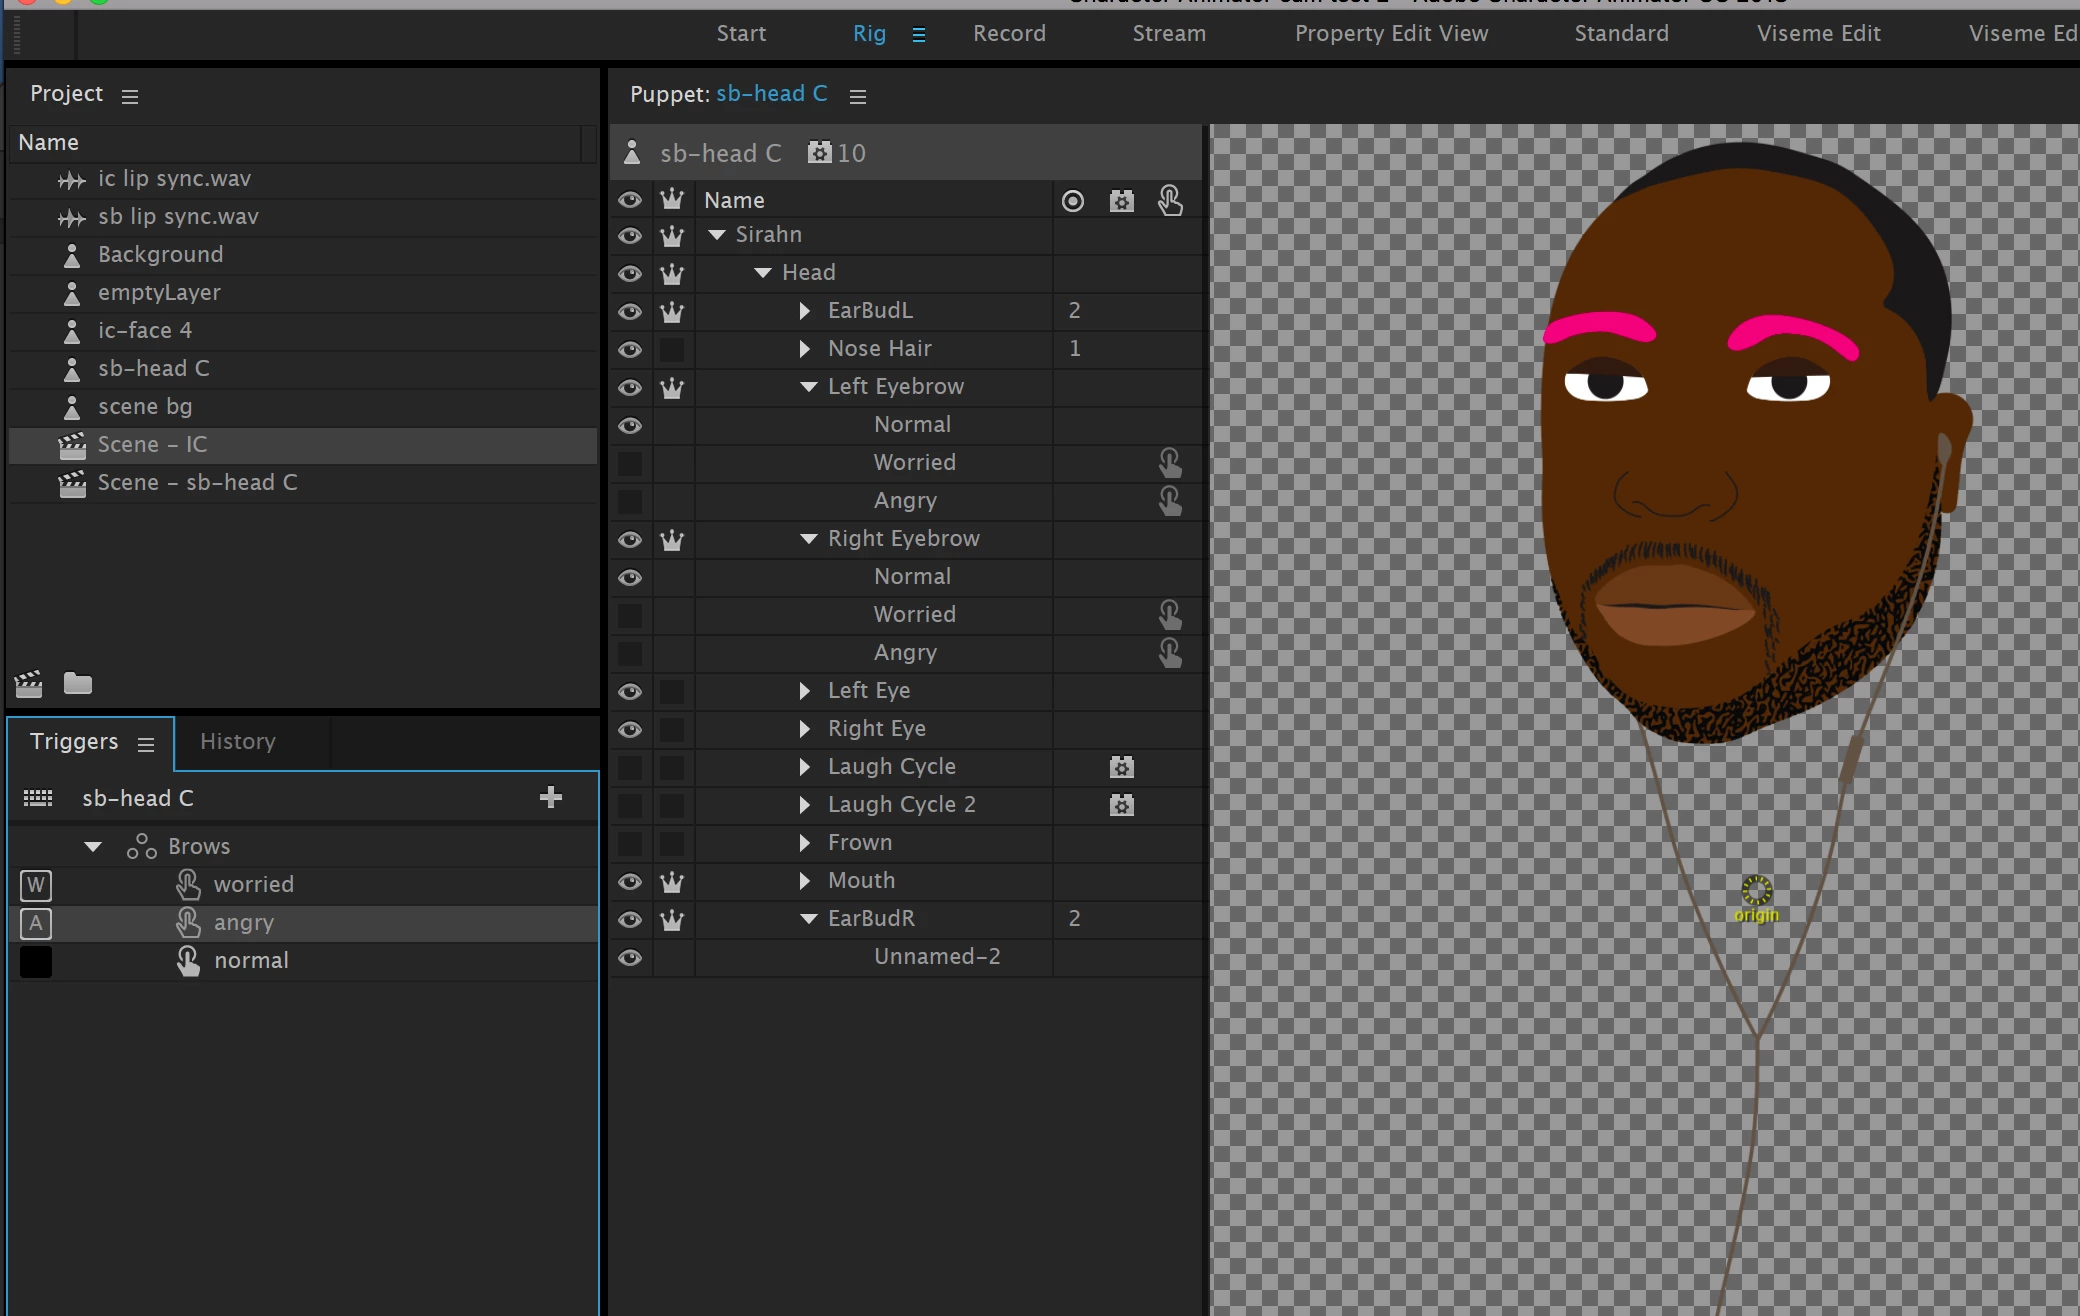The height and width of the screenshot is (1316, 2080).
Task: Select Scene - sb-head C in Project
Action: click(197, 483)
